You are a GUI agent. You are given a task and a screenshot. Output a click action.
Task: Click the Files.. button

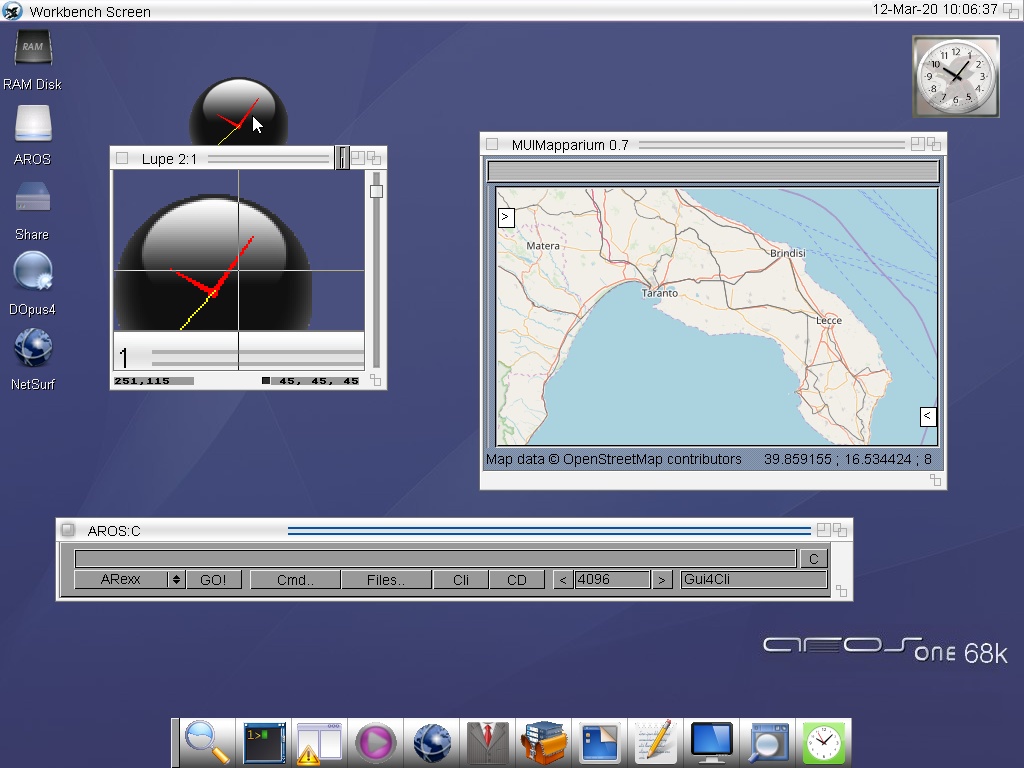pos(386,580)
